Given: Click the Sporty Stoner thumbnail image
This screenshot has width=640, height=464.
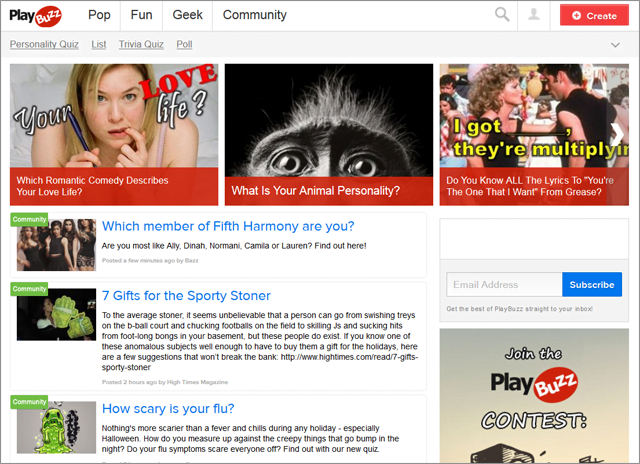Looking at the screenshot, I should point(56,315).
